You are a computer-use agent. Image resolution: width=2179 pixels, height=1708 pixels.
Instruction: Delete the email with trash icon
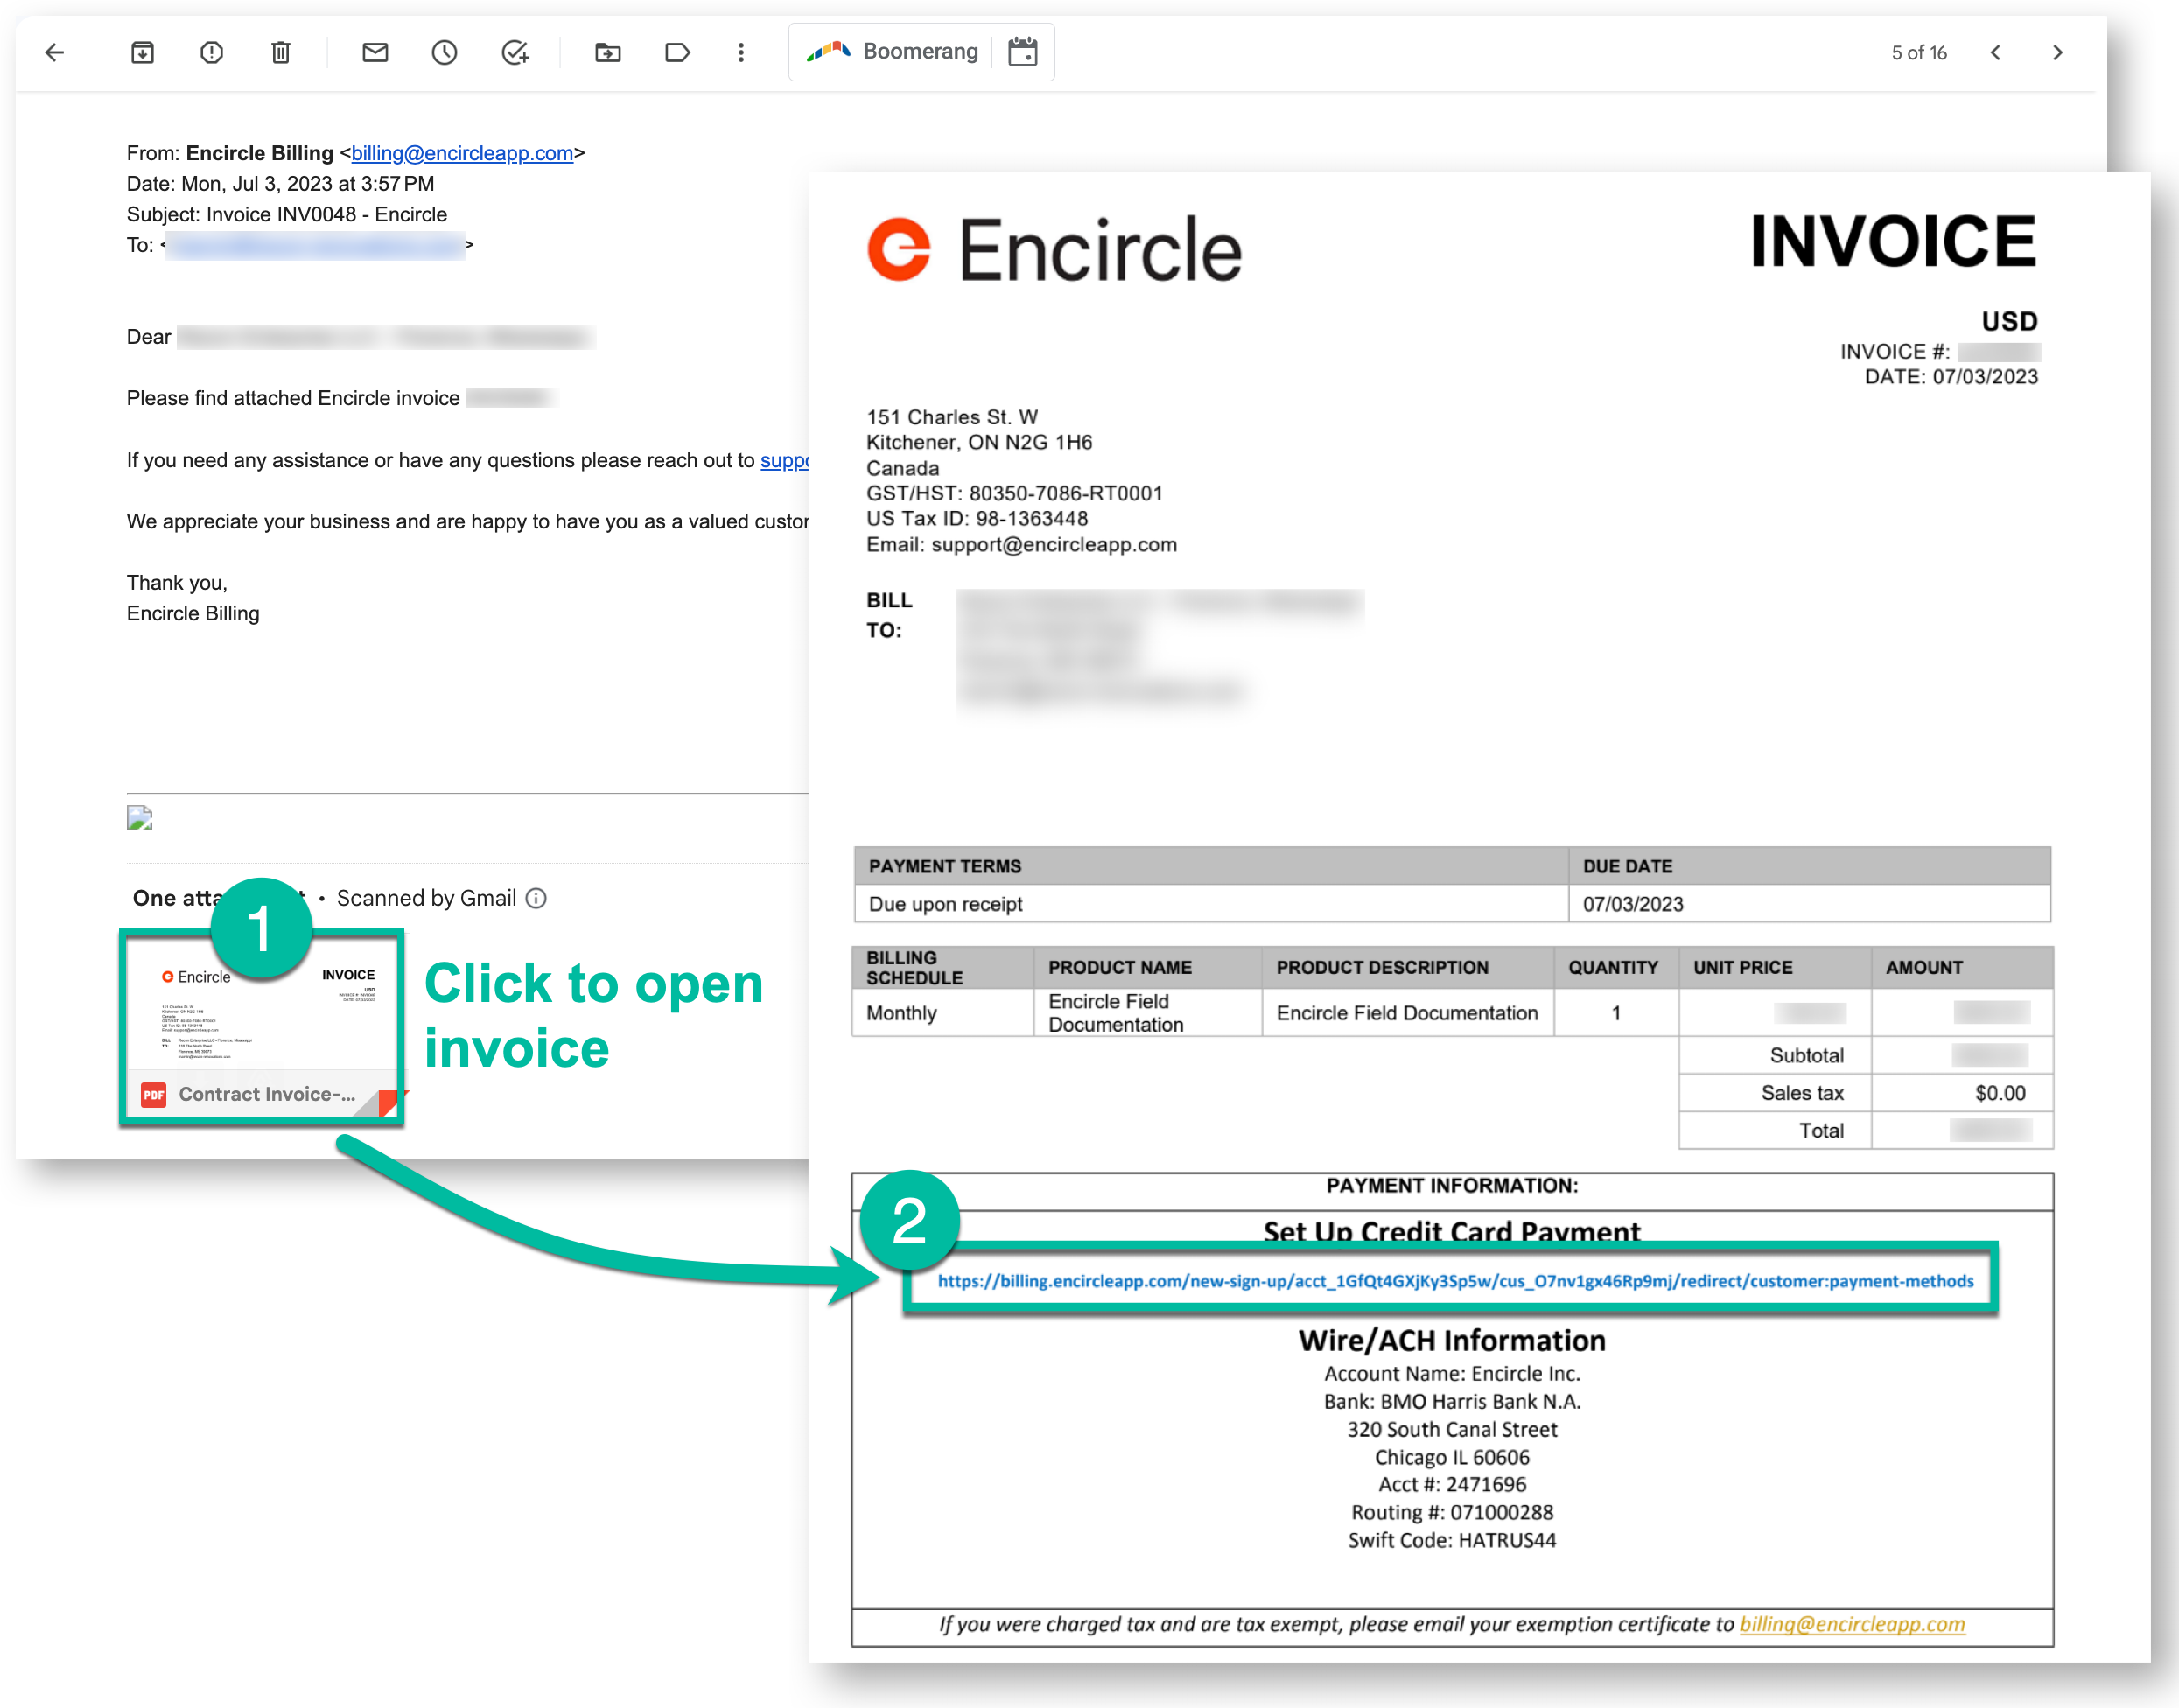281,52
